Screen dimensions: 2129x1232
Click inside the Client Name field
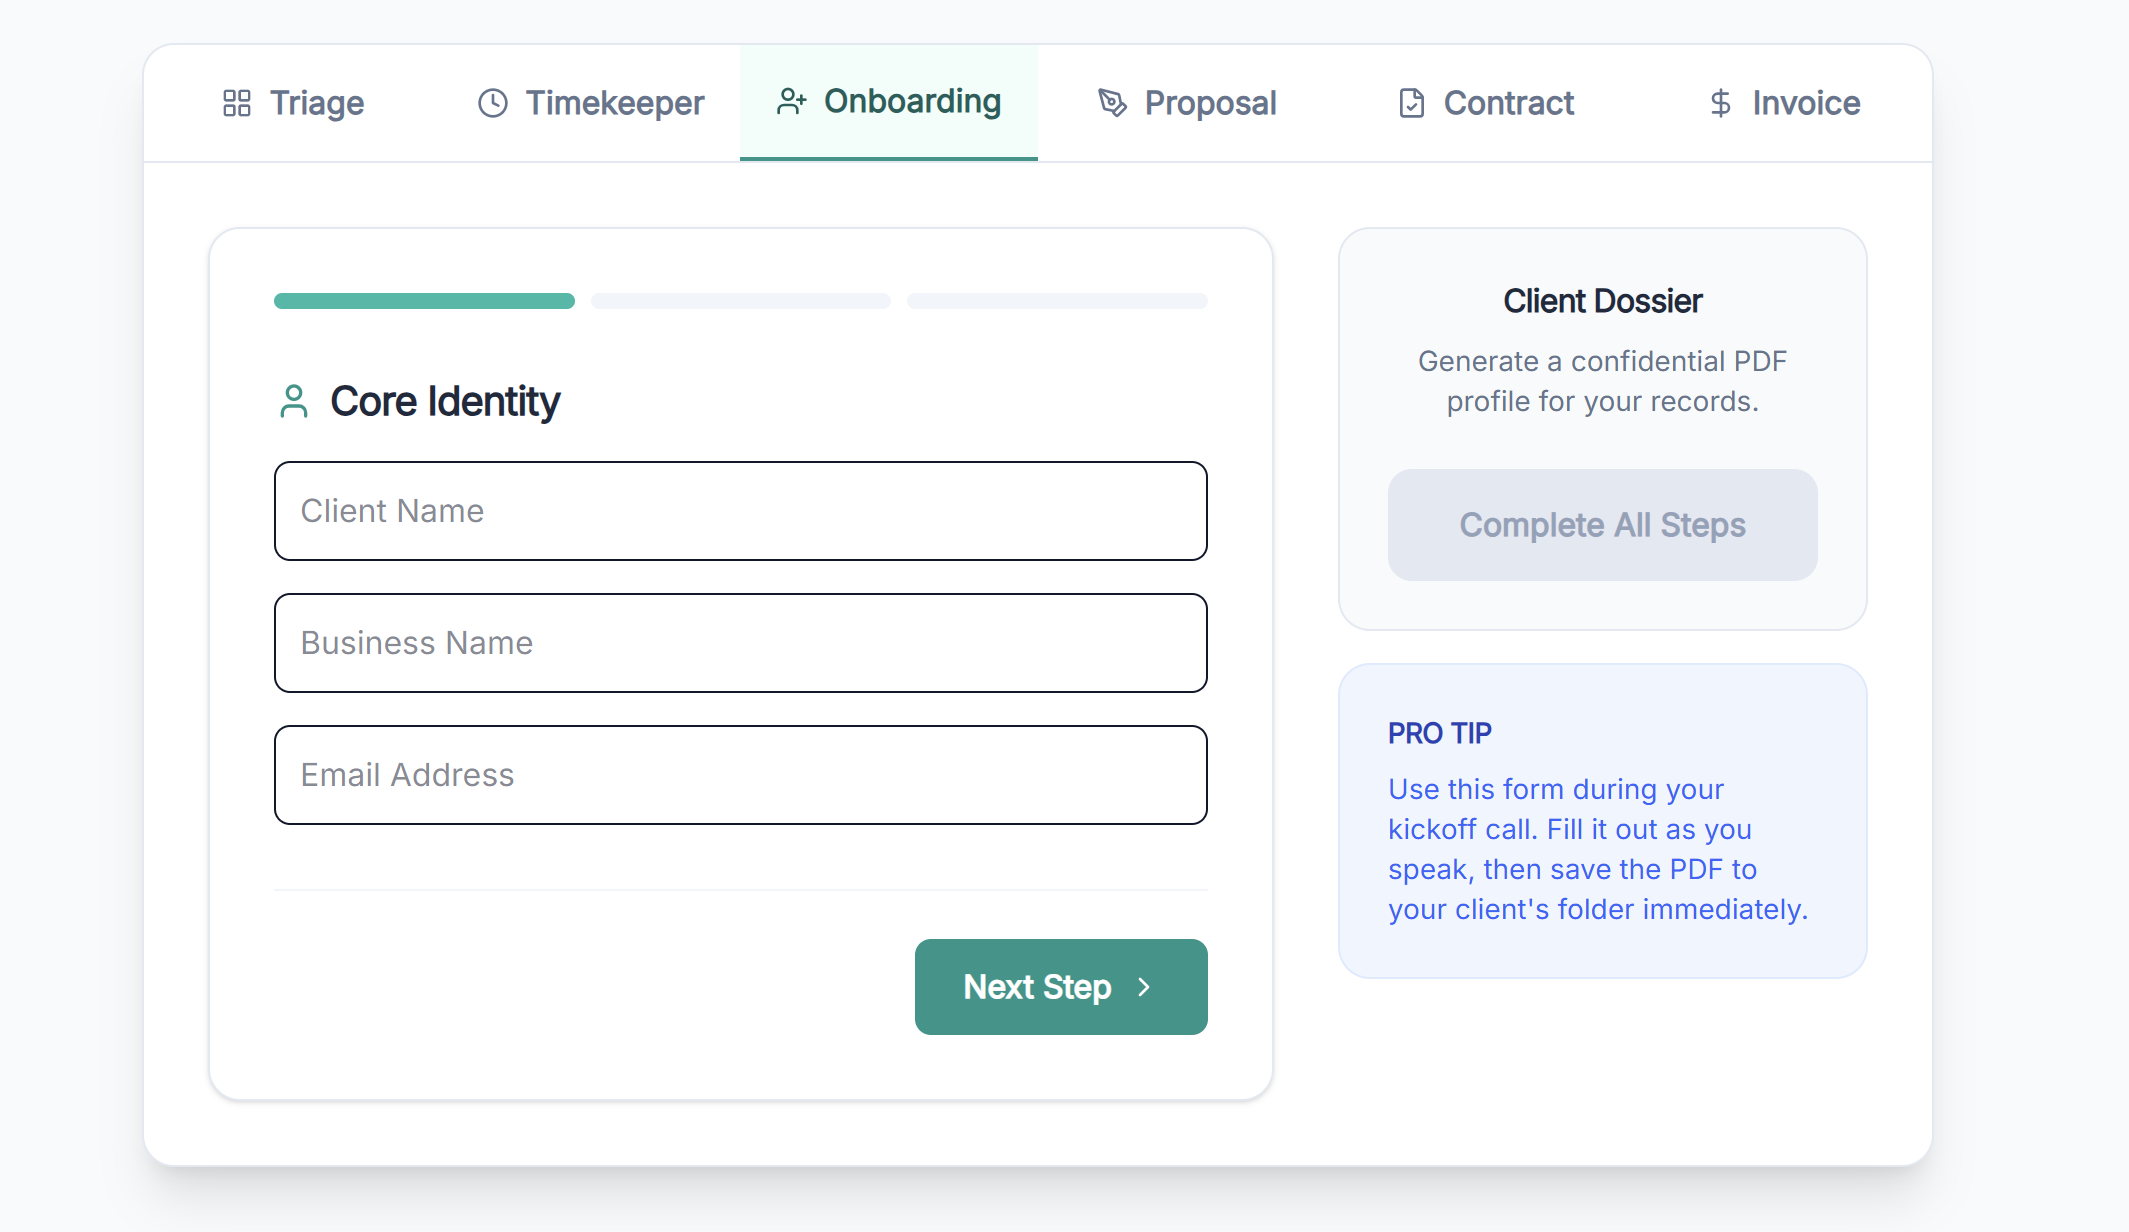pyautogui.click(x=740, y=511)
